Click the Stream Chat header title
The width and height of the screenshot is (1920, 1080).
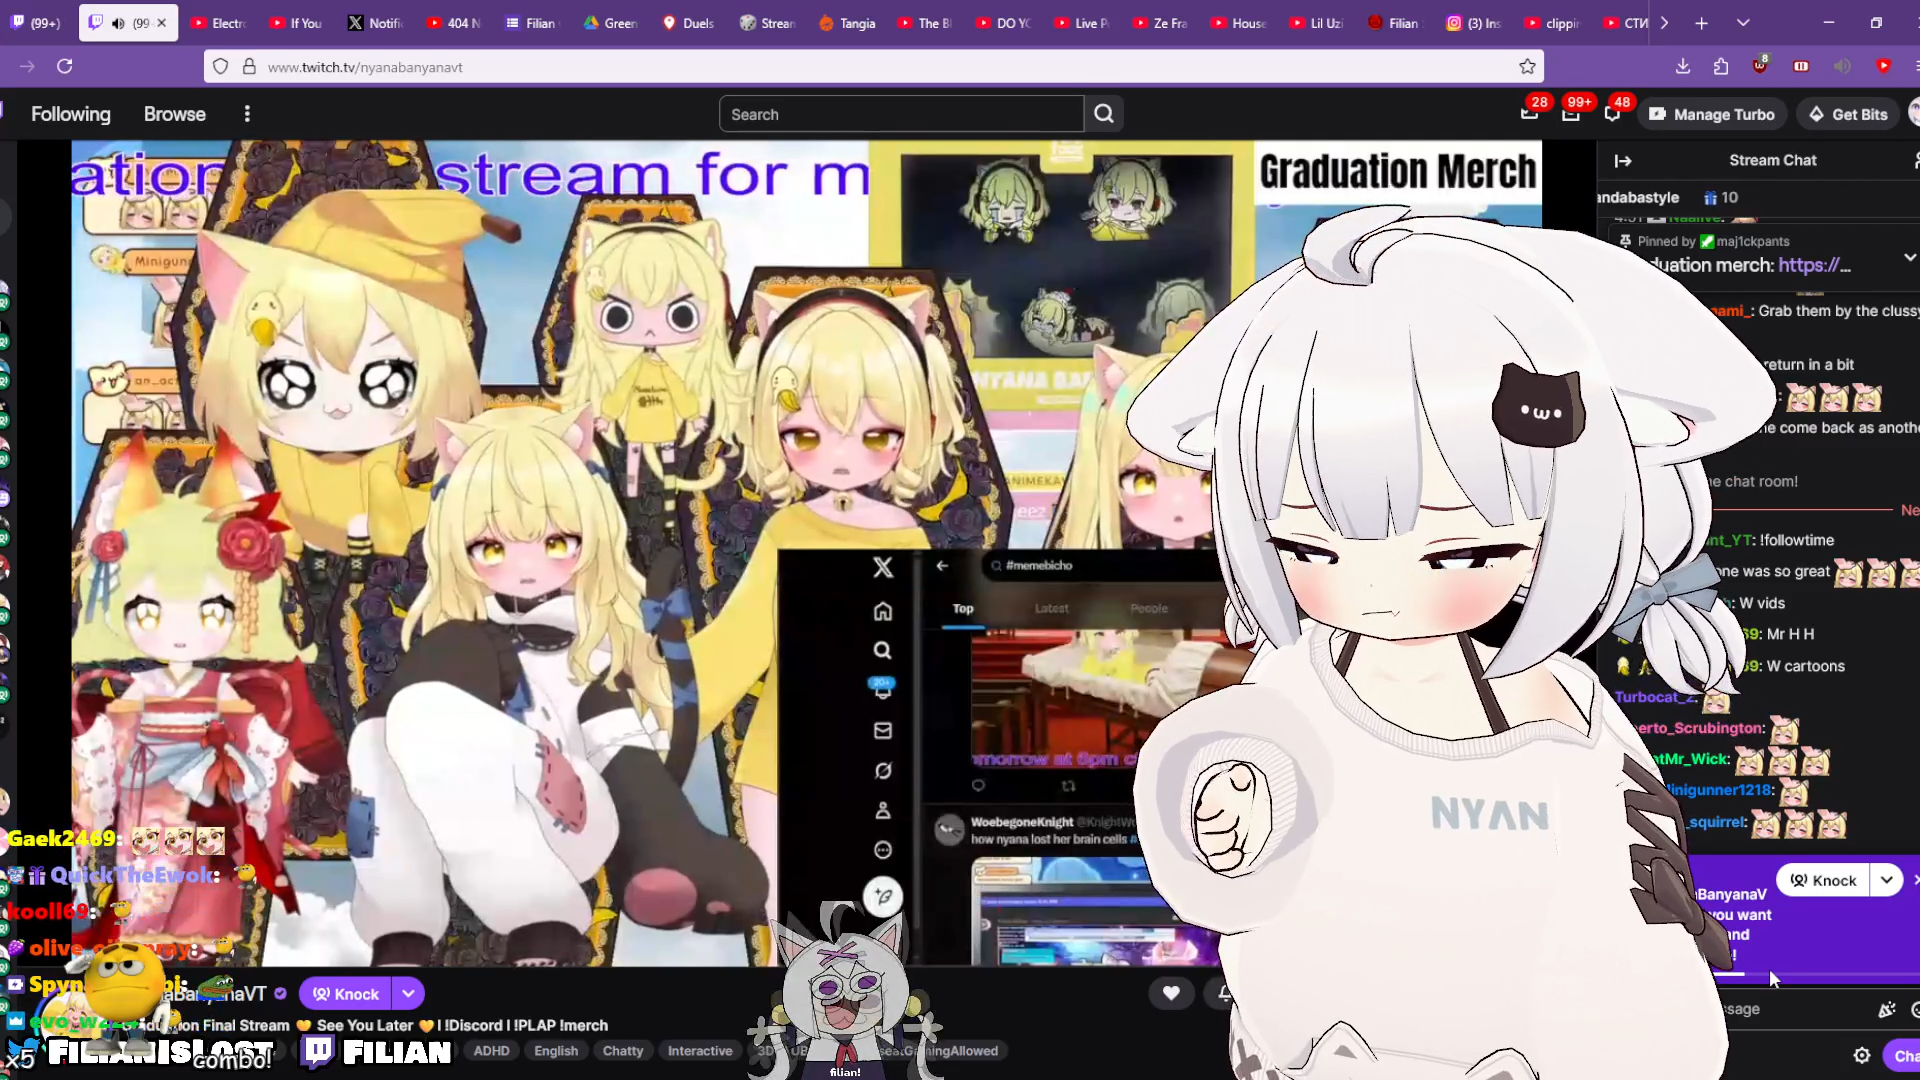point(1772,160)
